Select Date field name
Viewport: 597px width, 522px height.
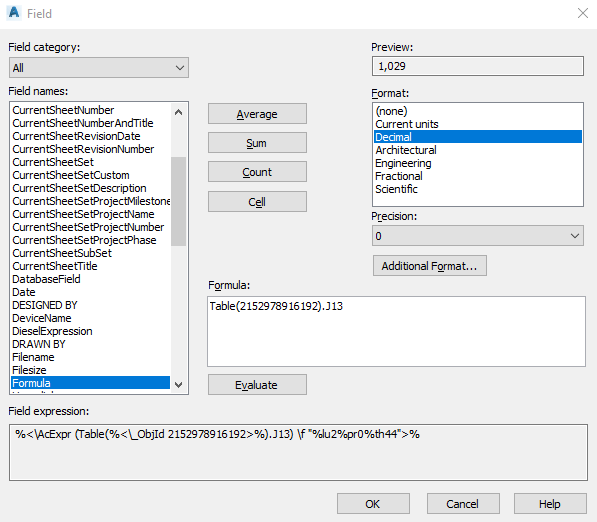click(x=91, y=292)
